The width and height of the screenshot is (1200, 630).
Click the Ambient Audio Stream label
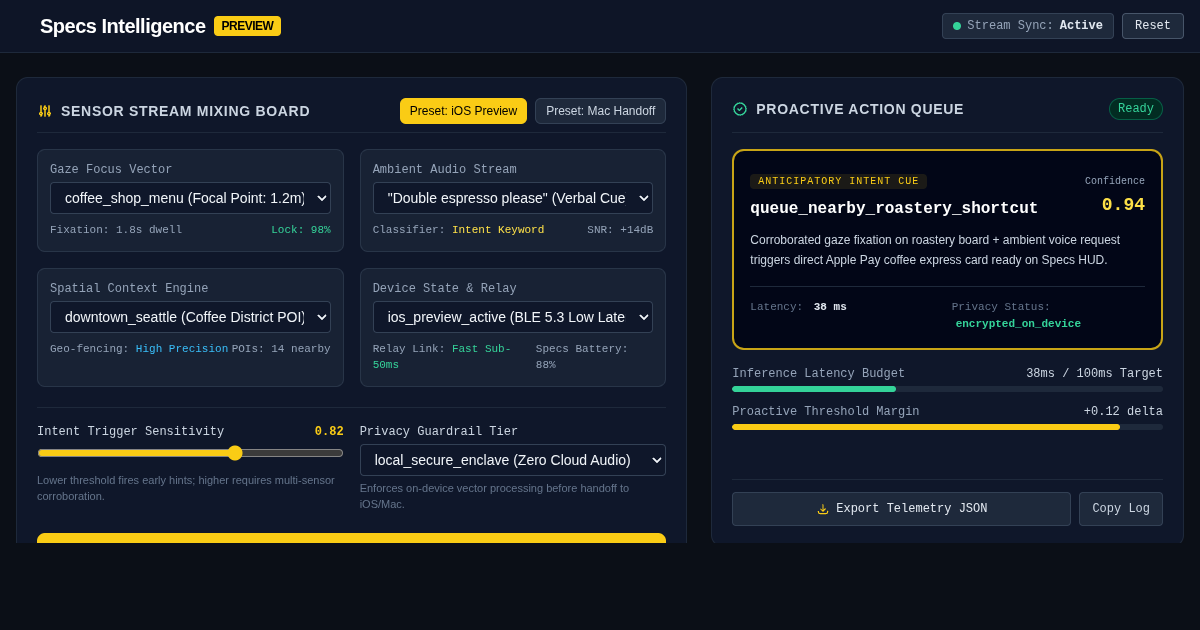pyautogui.click(x=445, y=170)
